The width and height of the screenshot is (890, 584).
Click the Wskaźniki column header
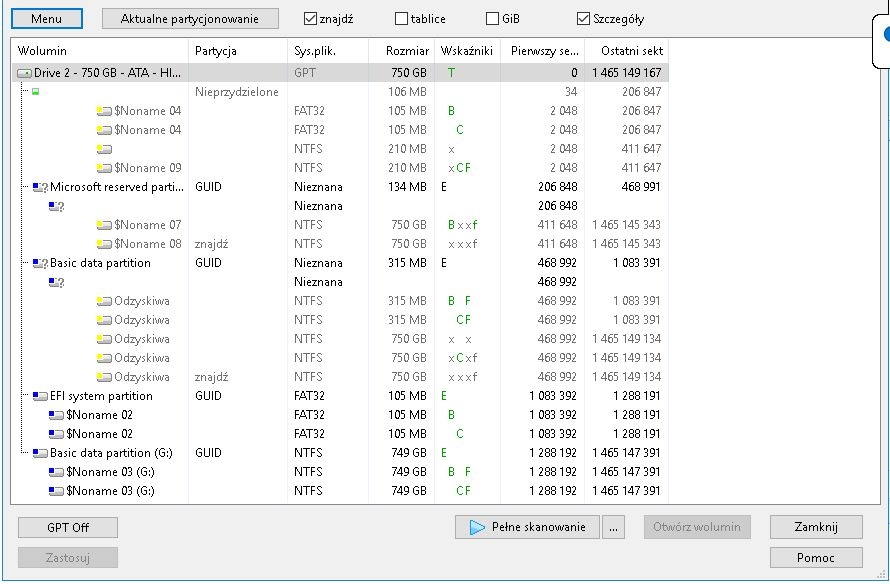467,51
